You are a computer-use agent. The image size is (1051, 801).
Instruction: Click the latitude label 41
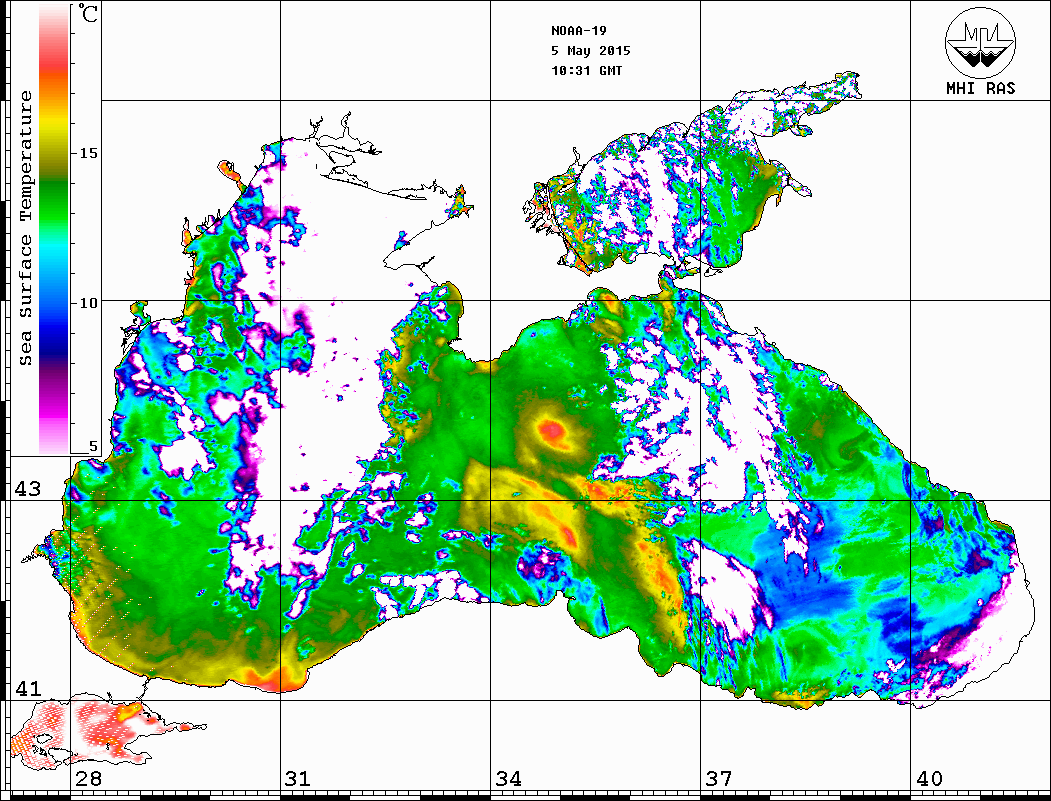pos(27,688)
